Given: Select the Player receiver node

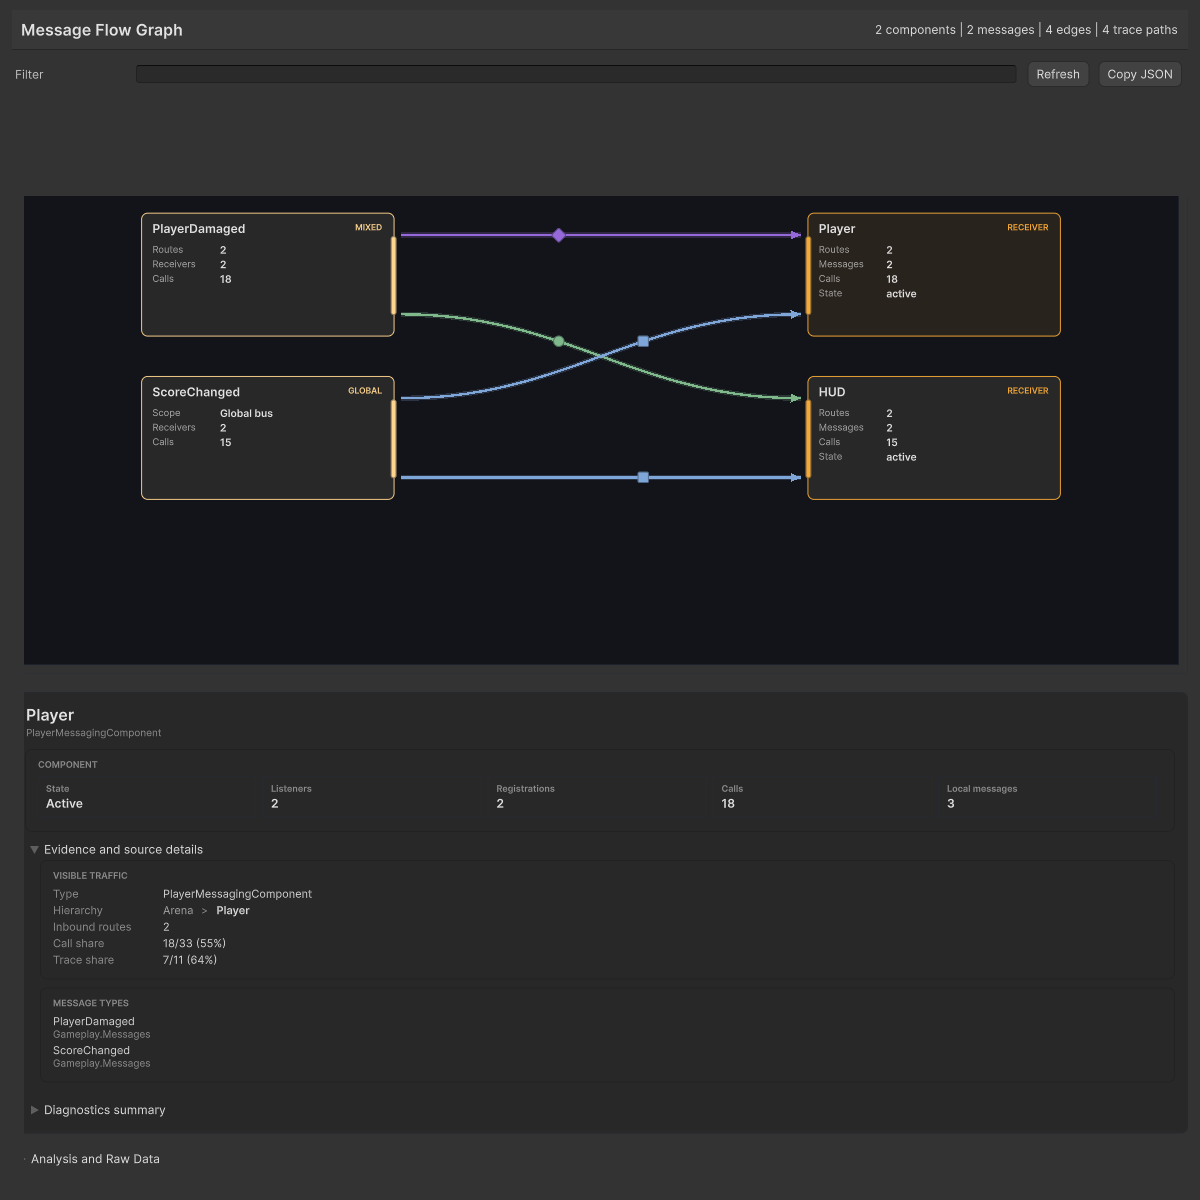Looking at the screenshot, I should point(934,275).
